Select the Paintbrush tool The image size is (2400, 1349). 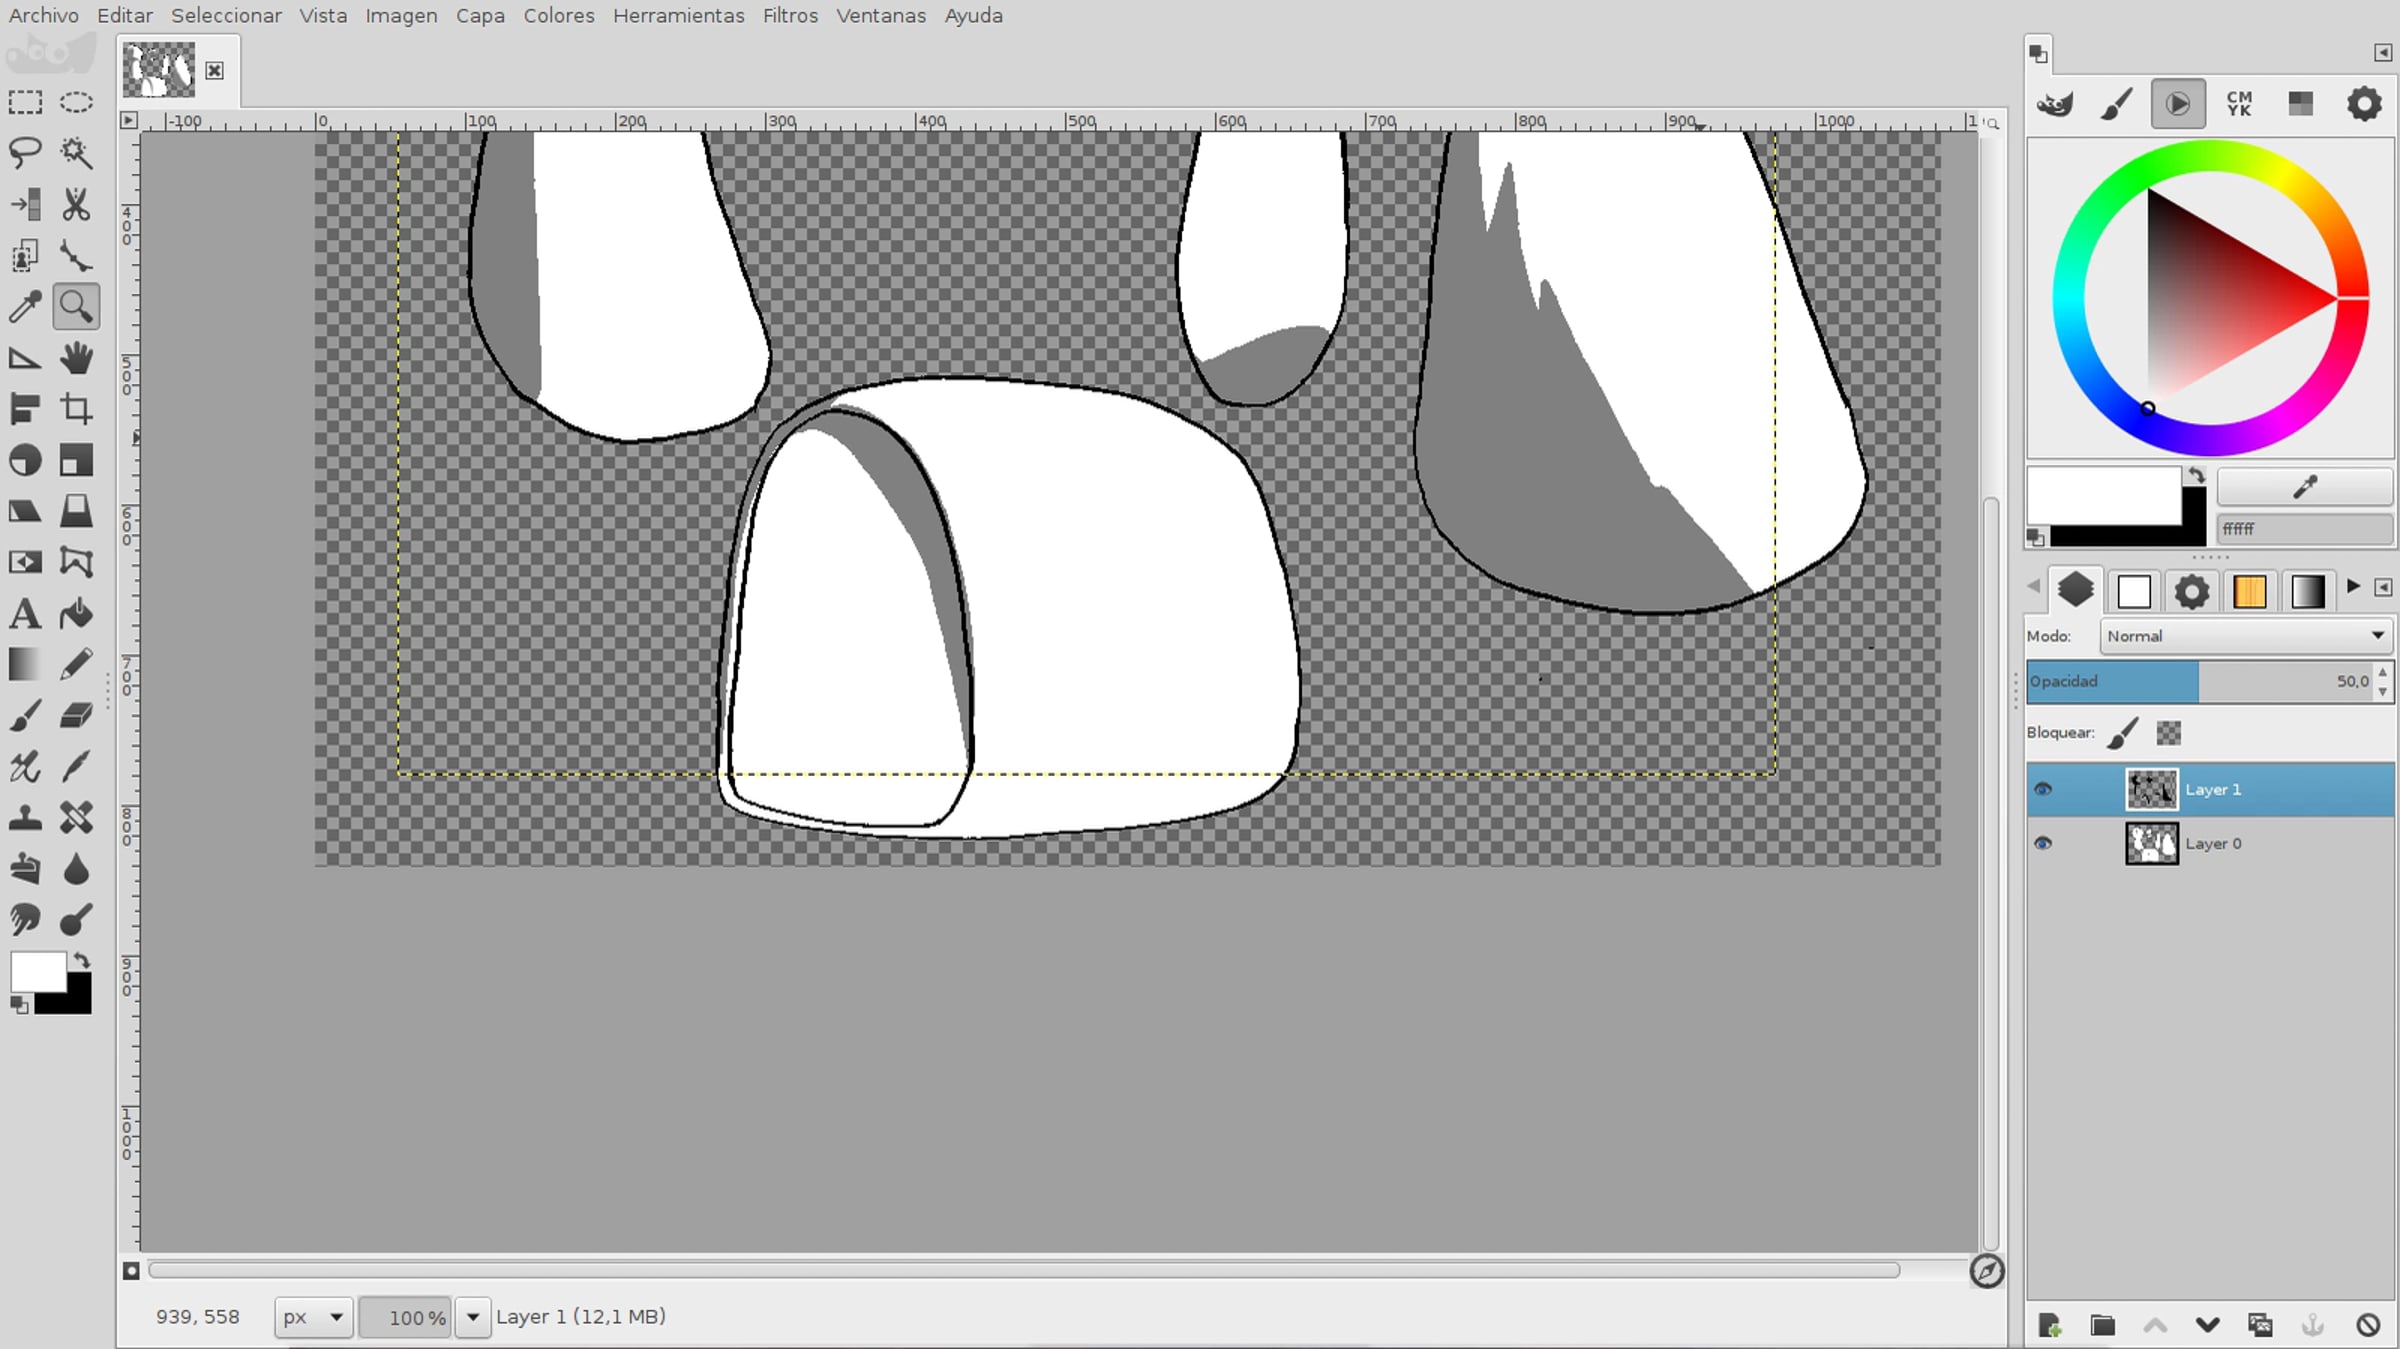25,715
